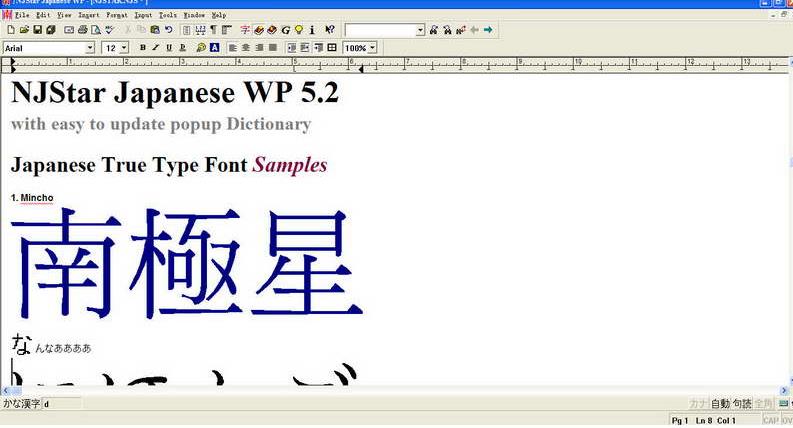793x428 pixels.
Task: Click the horizontal scrollbar right arrow
Action: (784, 391)
